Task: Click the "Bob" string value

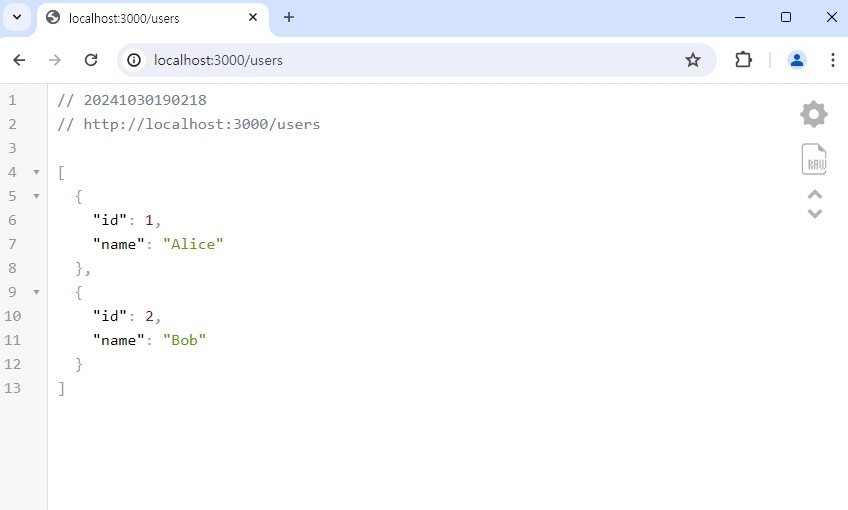Action: (x=184, y=340)
